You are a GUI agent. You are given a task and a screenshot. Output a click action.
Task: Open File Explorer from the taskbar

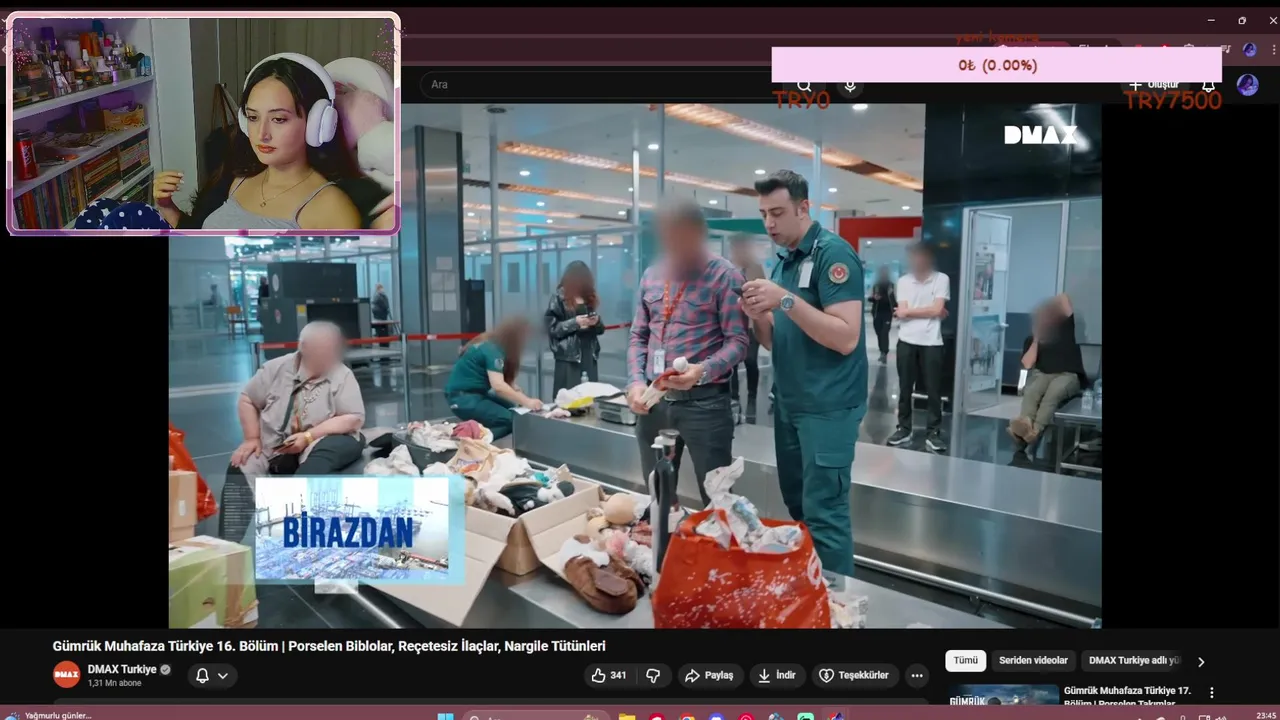point(626,716)
